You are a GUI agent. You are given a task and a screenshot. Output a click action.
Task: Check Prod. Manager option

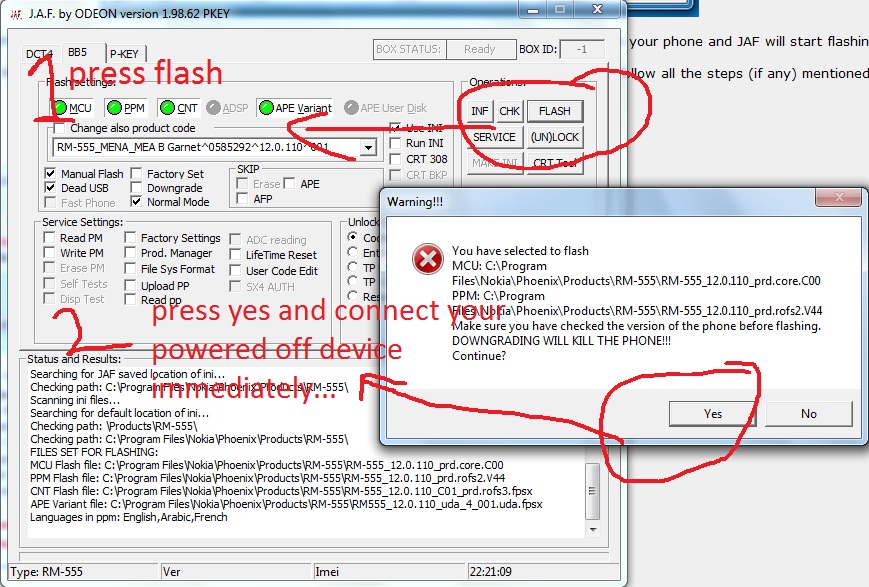point(130,253)
